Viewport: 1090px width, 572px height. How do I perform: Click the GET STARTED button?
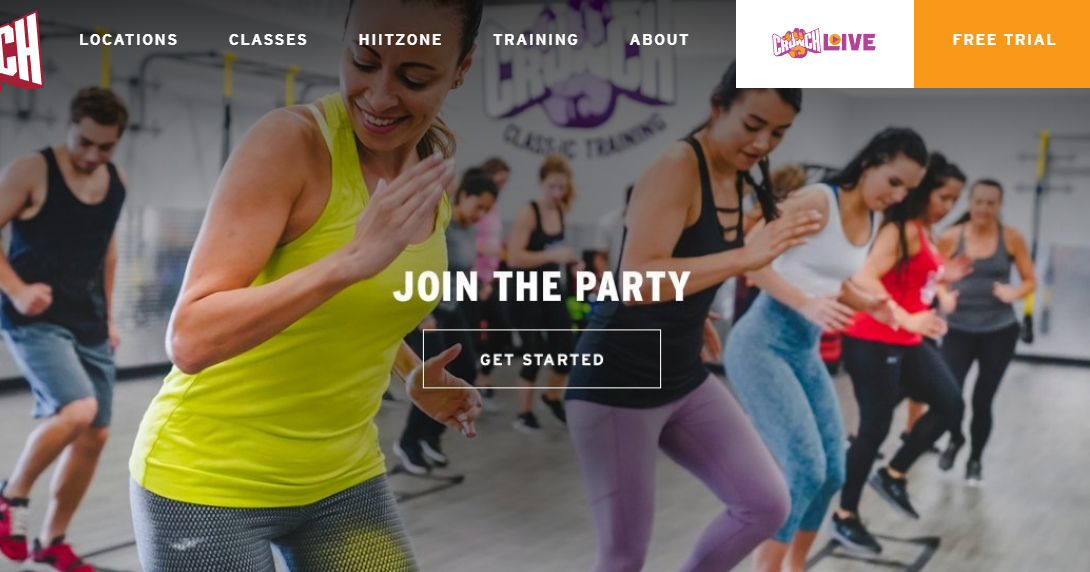(x=542, y=359)
